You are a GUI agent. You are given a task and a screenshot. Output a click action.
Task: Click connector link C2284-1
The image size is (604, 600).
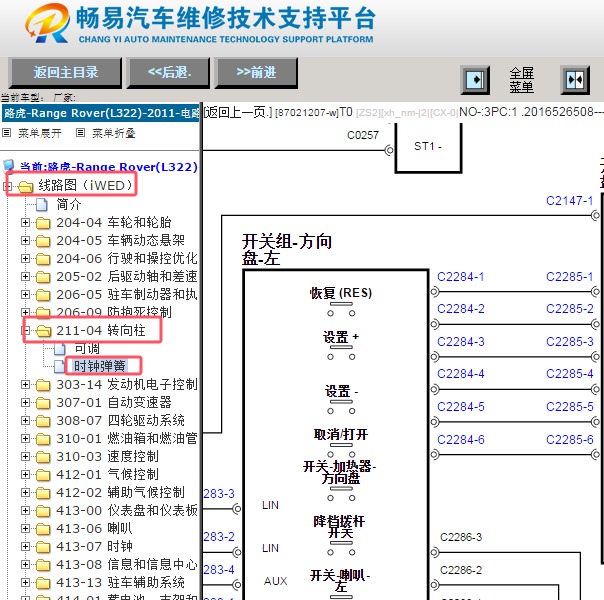click(461, 277)
